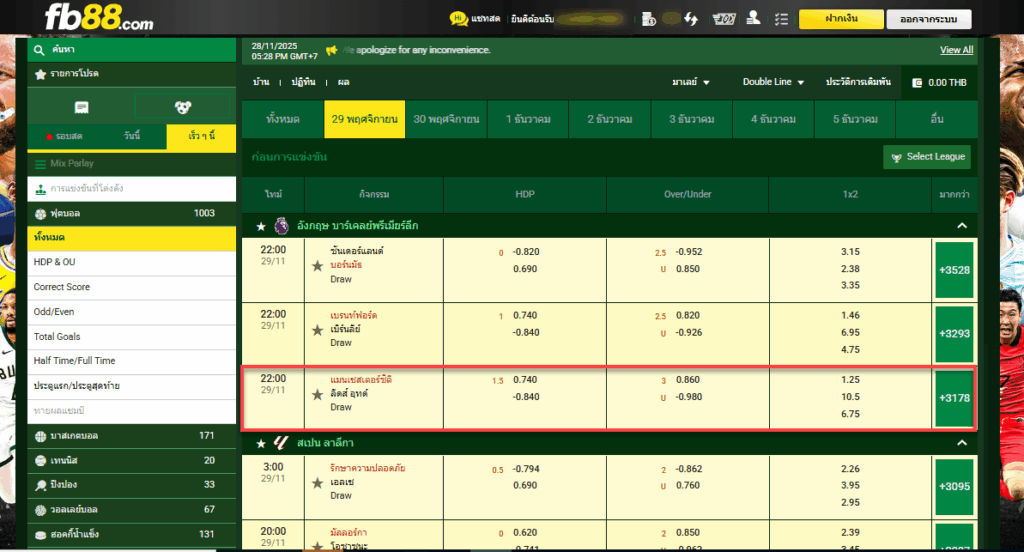Open the Correct Score market menu
This screenshot has height=552, width=1024.
(131, 287)
